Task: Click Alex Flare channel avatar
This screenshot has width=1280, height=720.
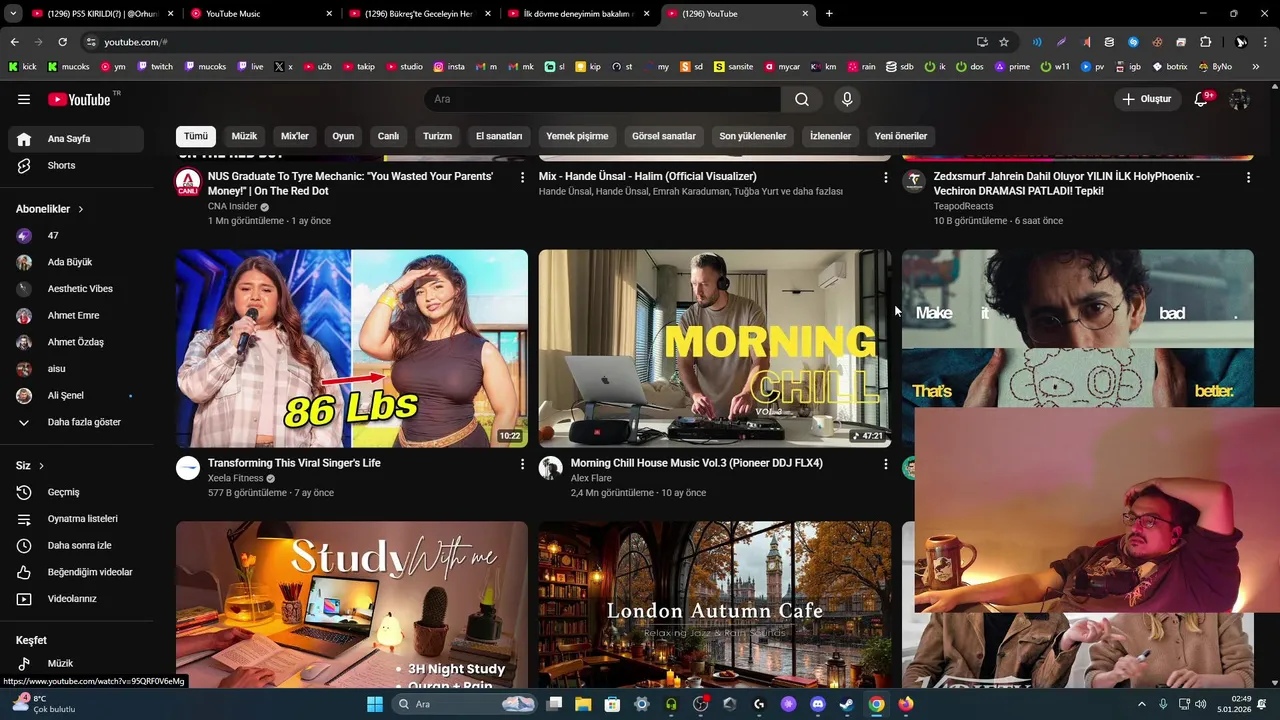Action: click(551, 468)
